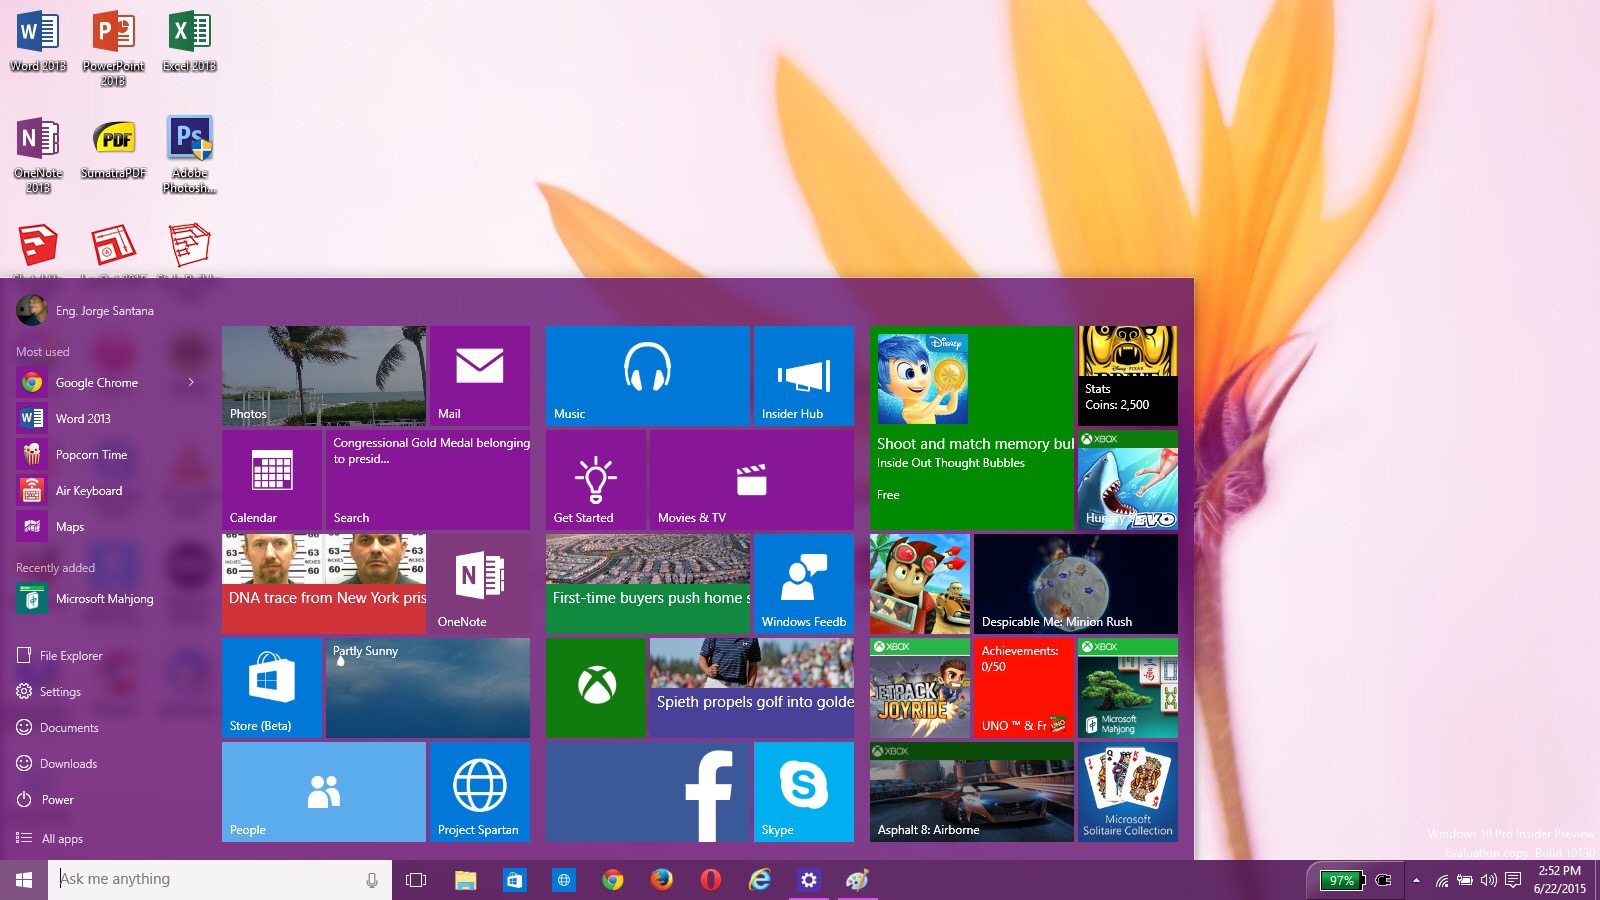The image size is (1600, 900).
Task: Open Store icon on taskbar
Action: point(514,880)
